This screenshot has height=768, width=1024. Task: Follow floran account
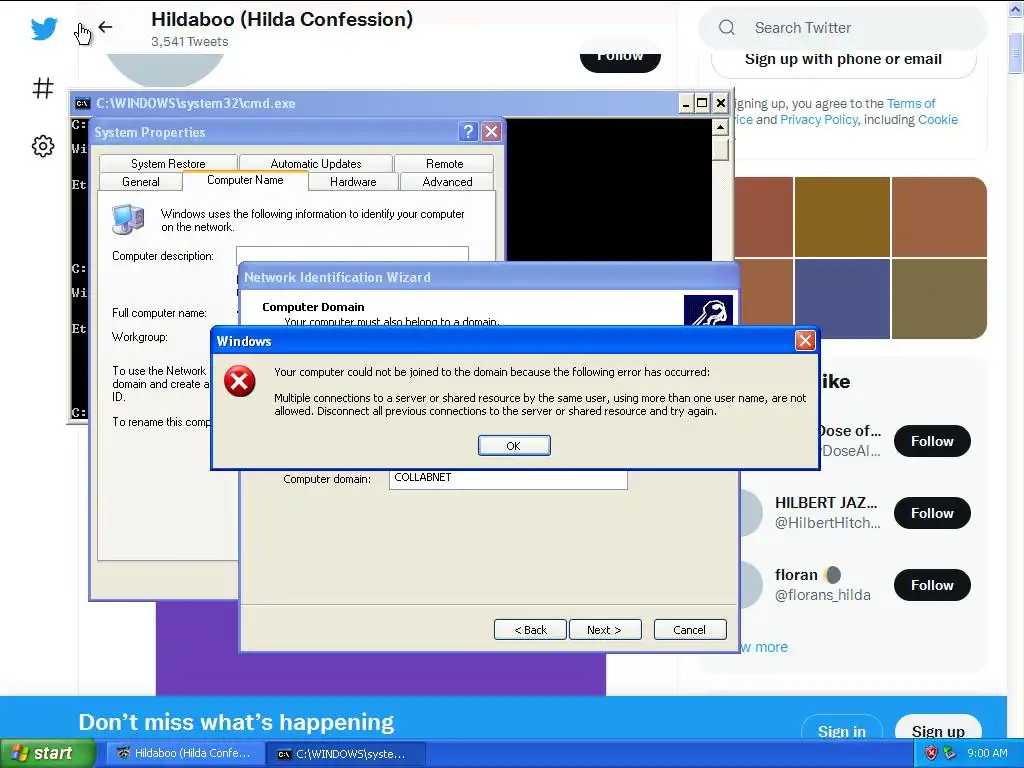coord(932,584)
